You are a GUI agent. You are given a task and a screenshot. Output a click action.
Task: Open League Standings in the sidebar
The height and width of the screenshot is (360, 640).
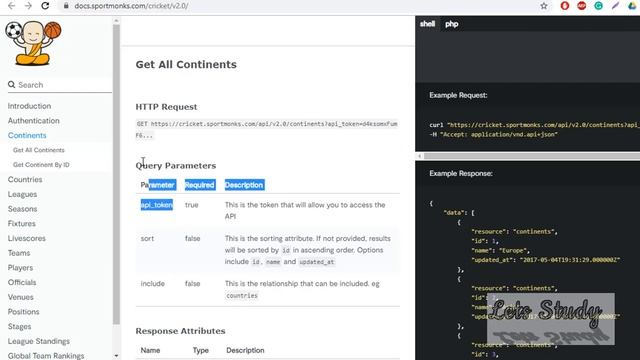tap(39, 341)
